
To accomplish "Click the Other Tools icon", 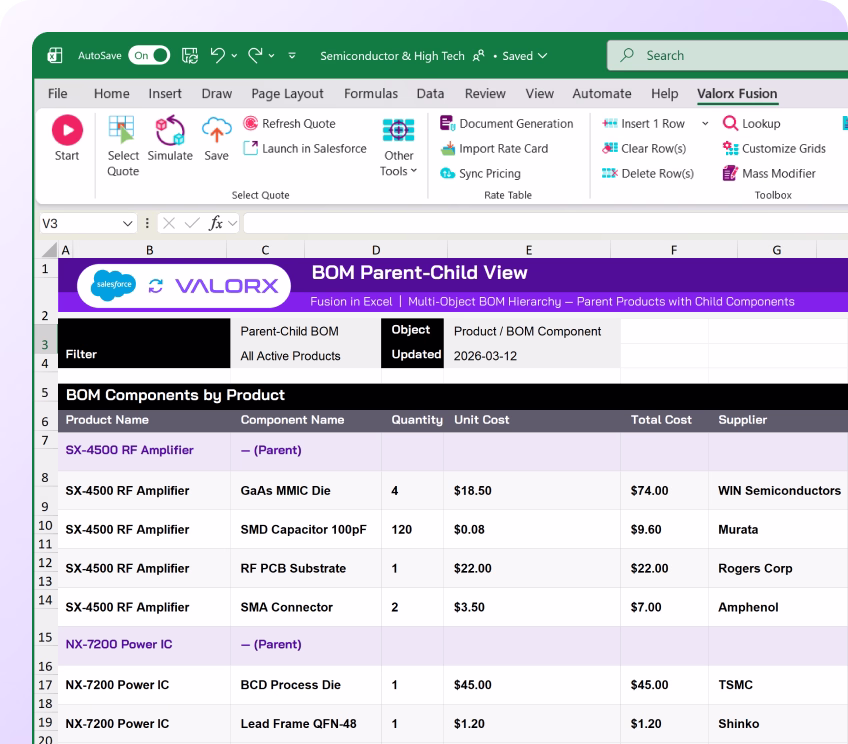I will tap(399, 130).
